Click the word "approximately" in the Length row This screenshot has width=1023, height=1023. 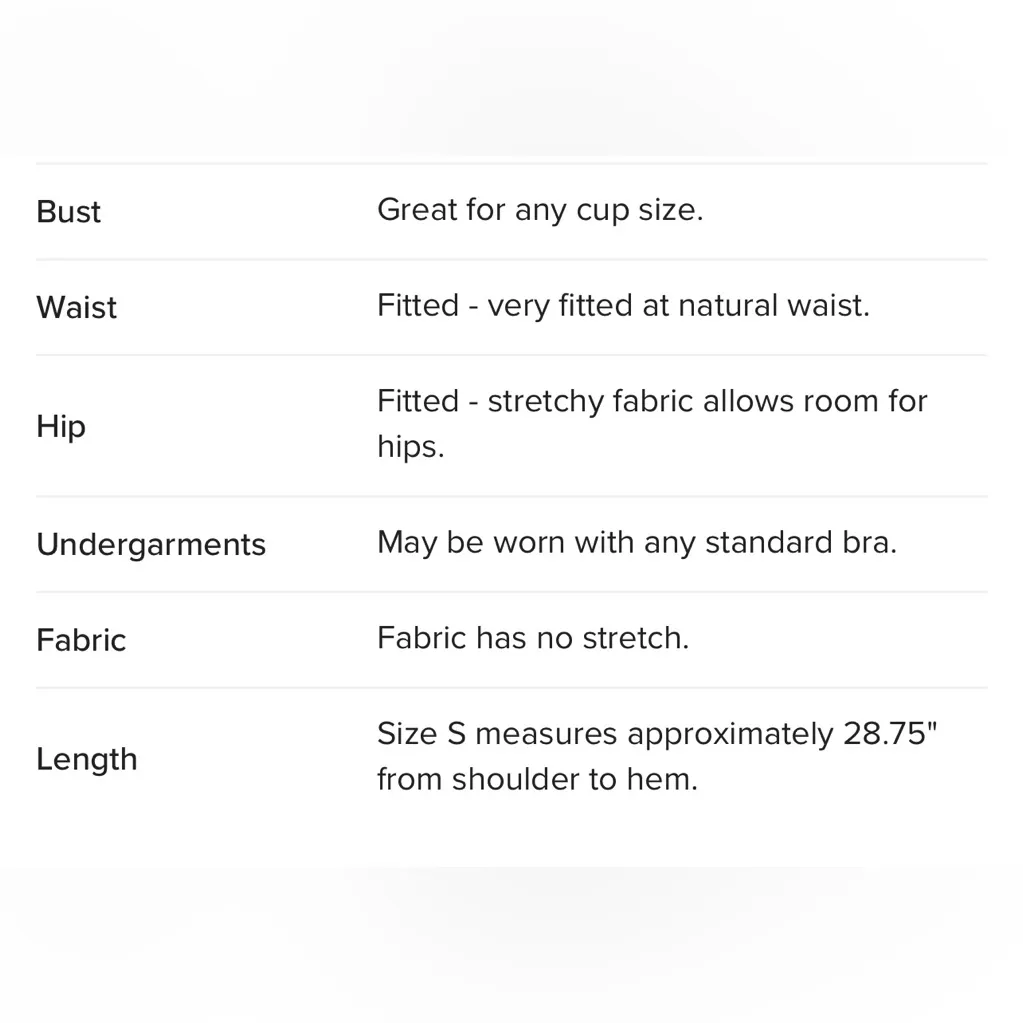[x=729, y=734]
